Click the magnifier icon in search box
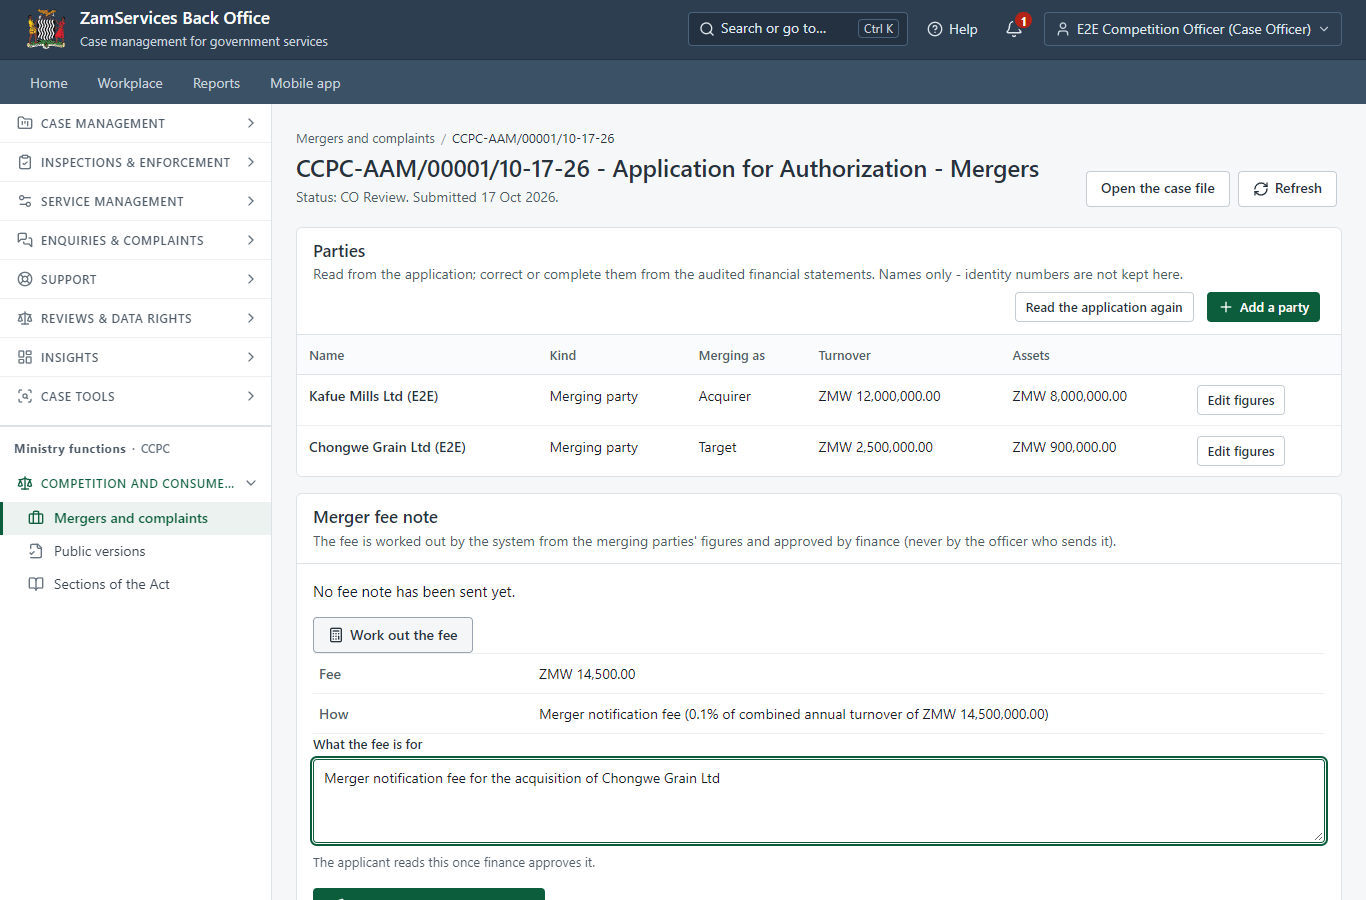The image size is (1366, 900). (x=707, y=29)
